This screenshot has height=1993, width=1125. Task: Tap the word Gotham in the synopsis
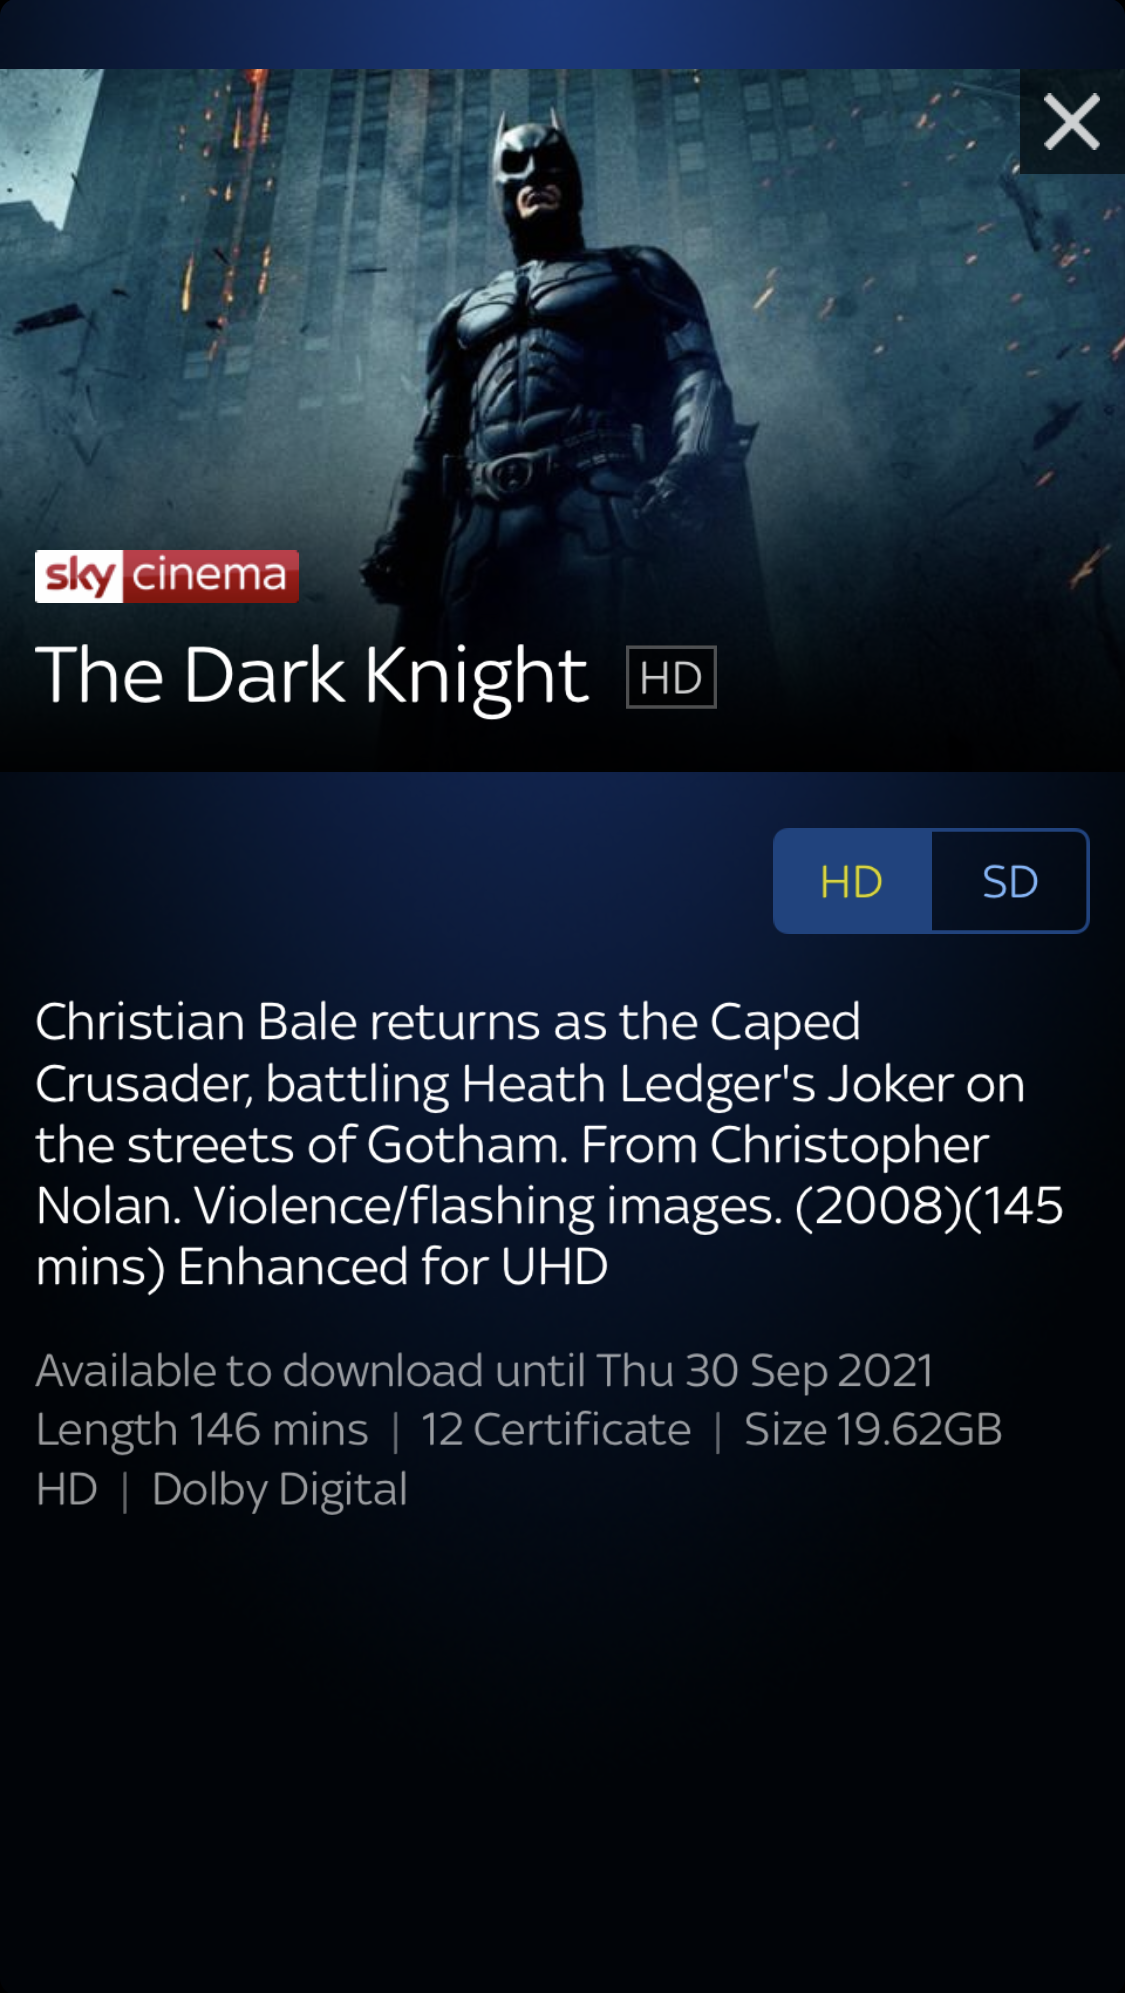(465, 1145)
